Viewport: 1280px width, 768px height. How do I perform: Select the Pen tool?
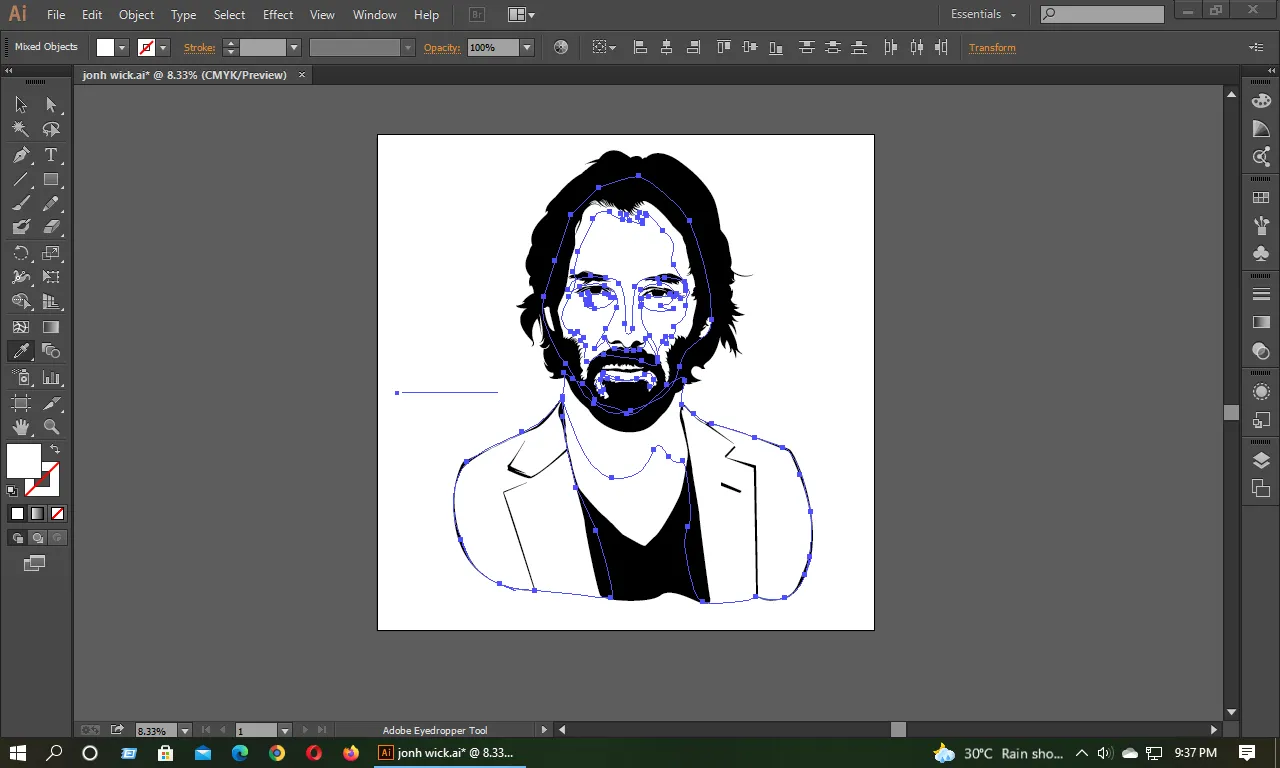(21, 155)
